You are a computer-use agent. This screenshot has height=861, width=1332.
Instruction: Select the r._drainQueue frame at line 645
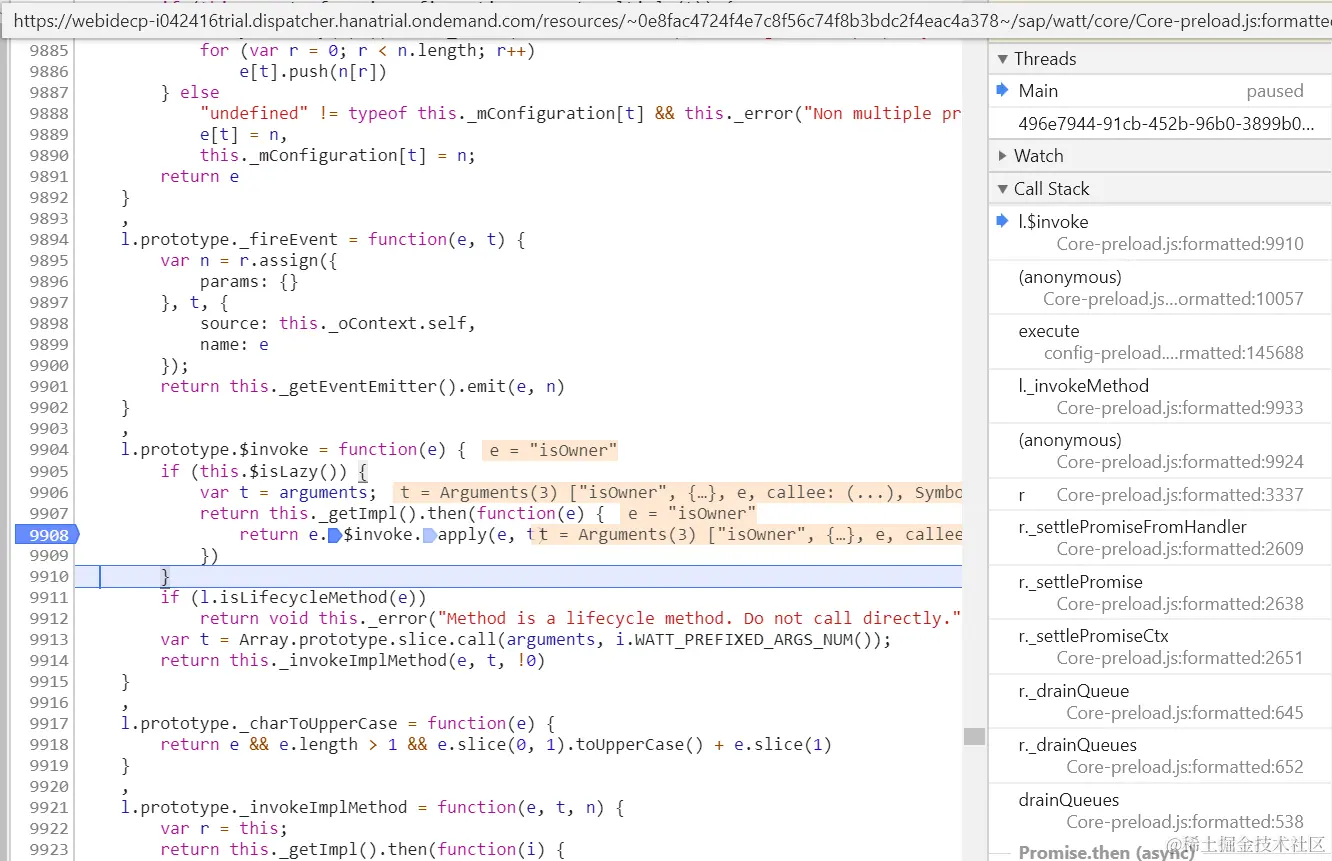click(1160, 701)
